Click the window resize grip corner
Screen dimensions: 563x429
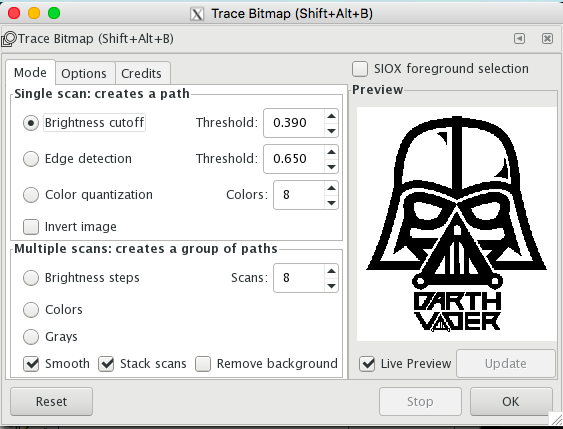point(557,419)
